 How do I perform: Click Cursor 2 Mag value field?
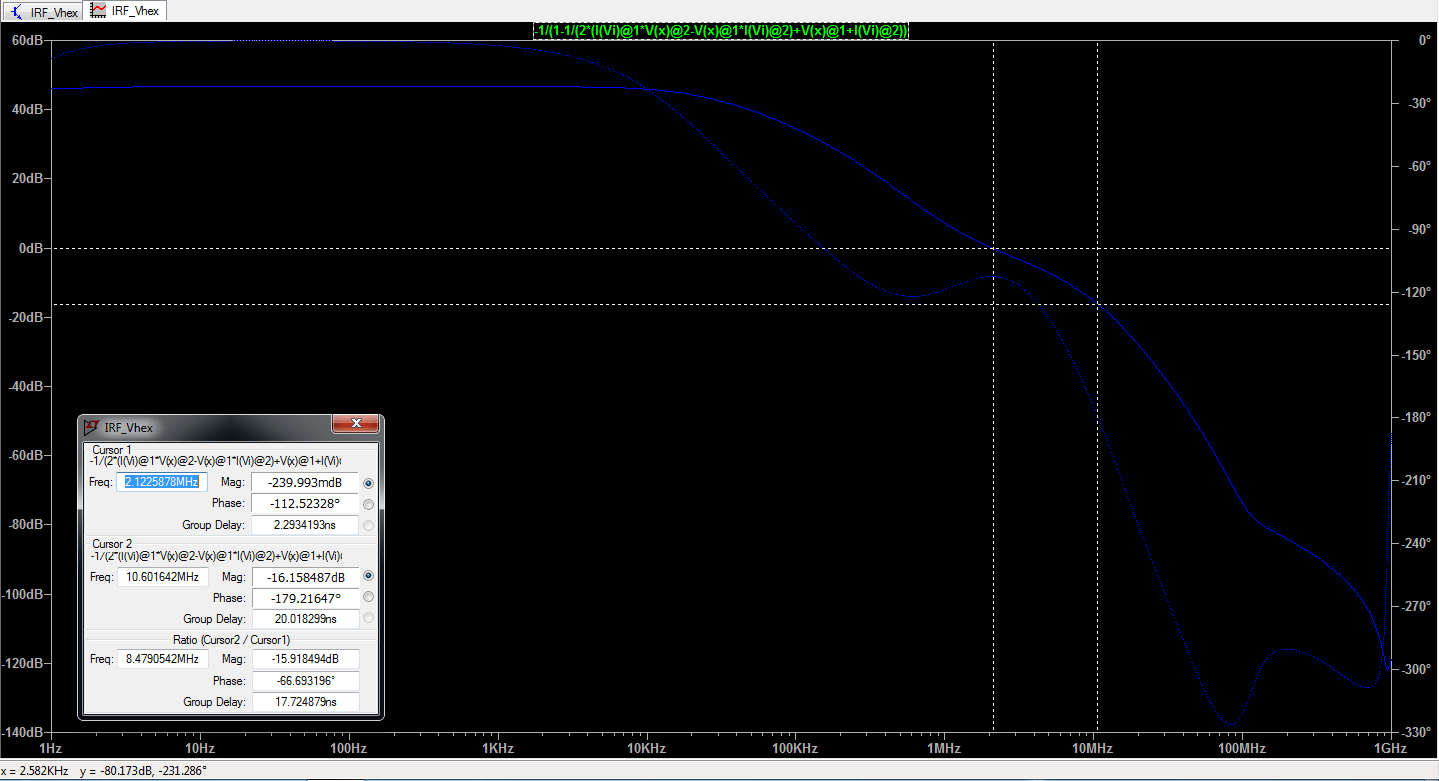304,577
